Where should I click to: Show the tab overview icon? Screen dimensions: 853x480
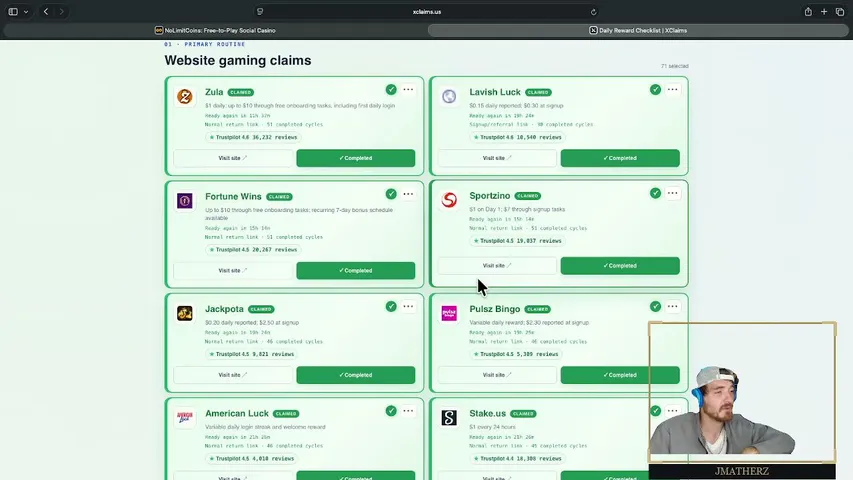tap(840, 11)
